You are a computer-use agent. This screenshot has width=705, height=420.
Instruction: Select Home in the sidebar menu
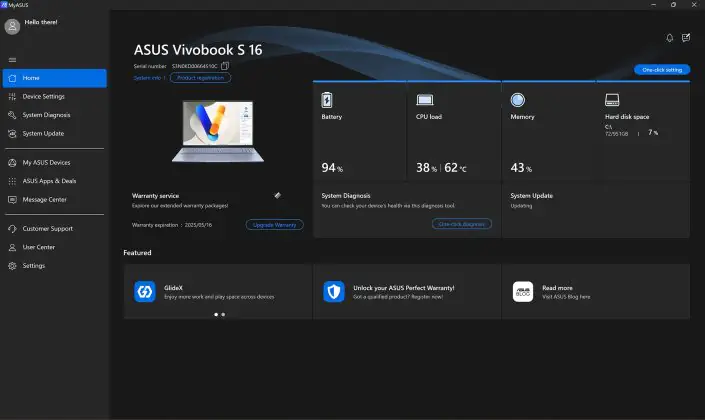tap(54, 78)
